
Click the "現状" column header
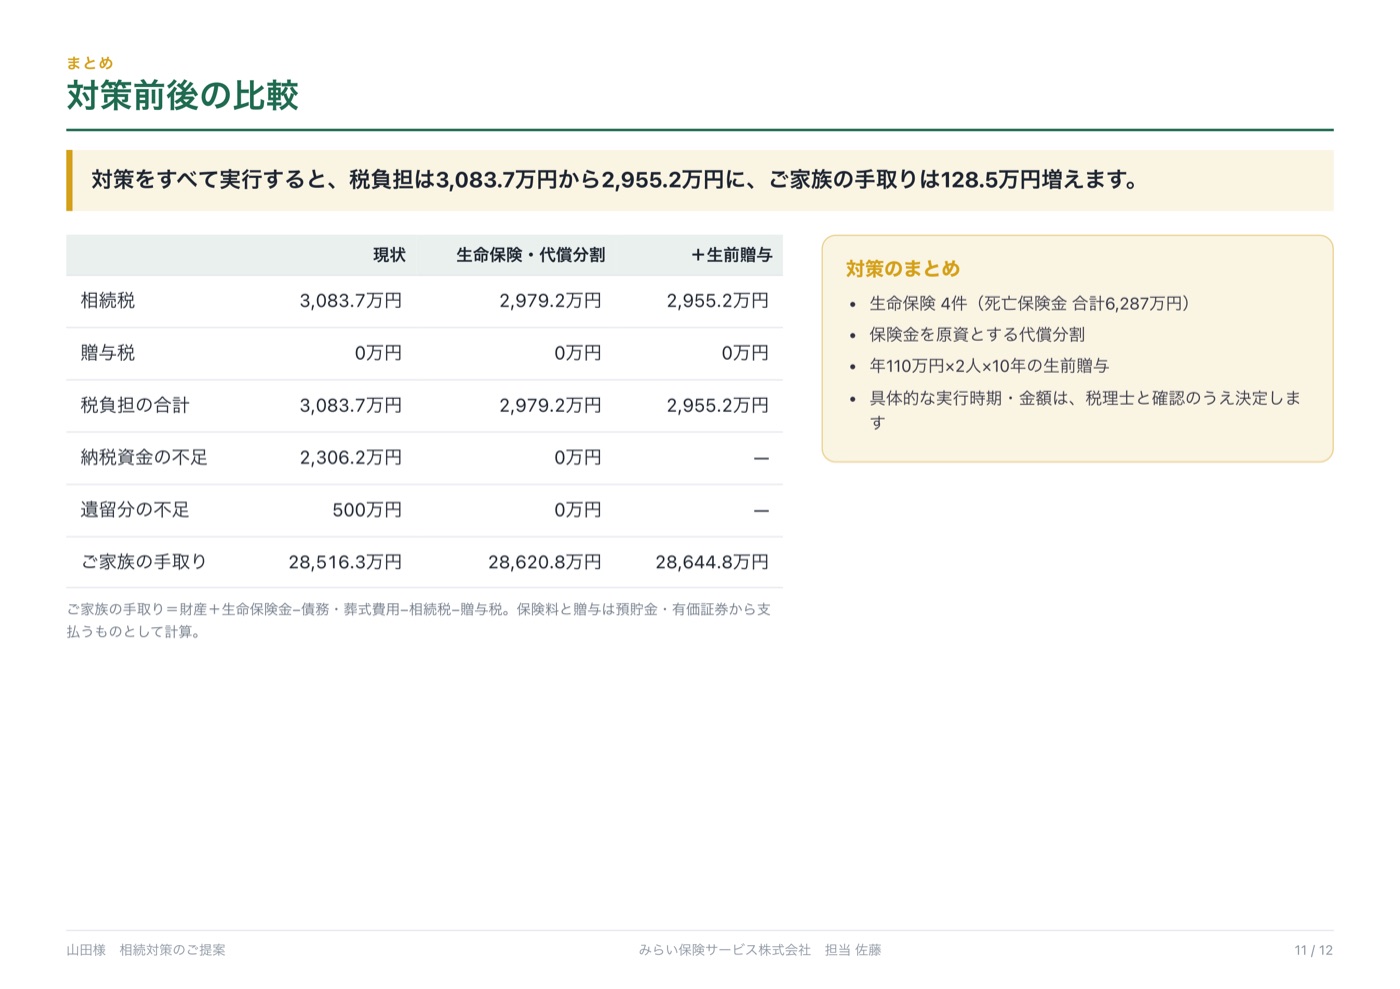pos(389,255)
